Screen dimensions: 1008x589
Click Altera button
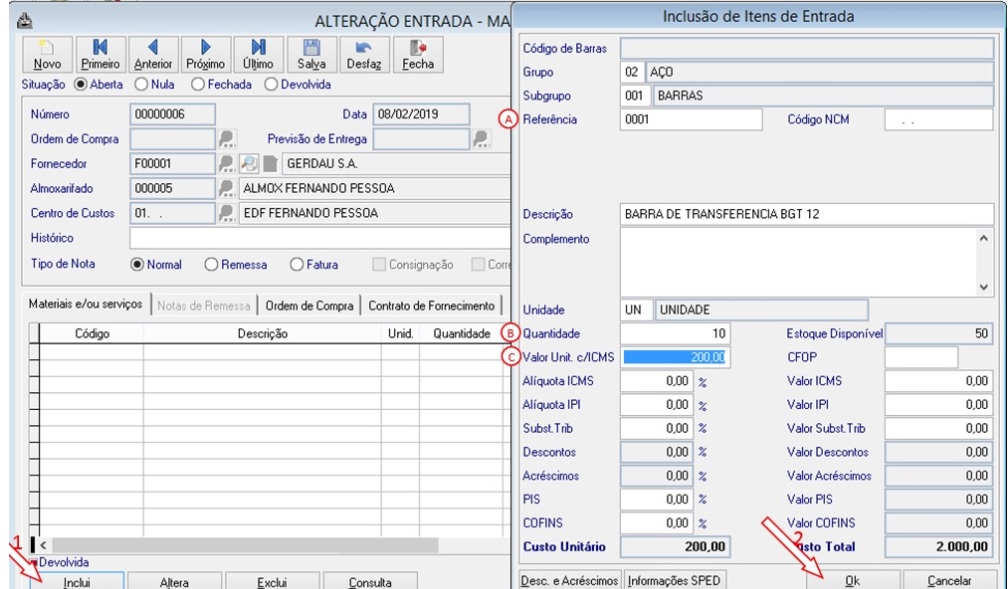tap(174, 581)
